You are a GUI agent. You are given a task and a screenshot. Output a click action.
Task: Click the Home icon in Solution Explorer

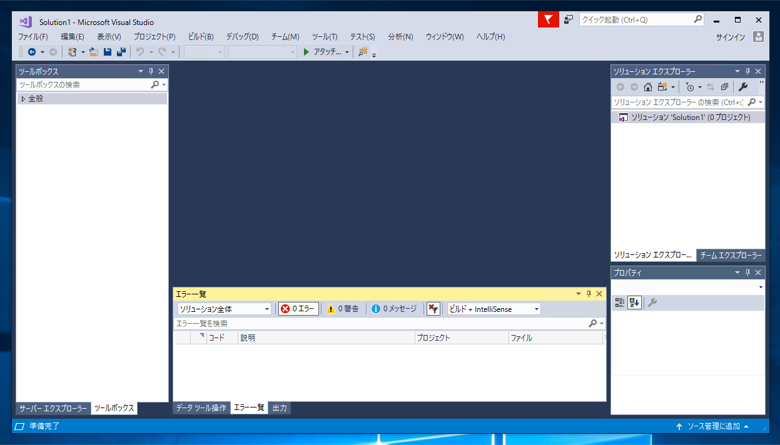tap(648, 87)
